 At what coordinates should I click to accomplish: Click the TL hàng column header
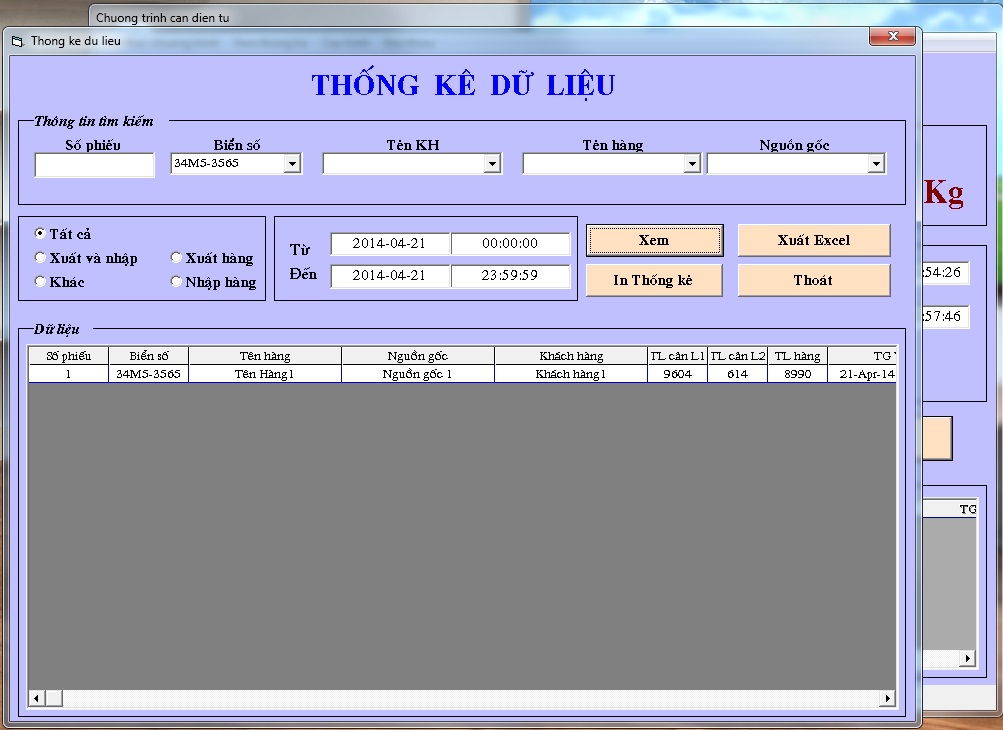tap(798, 356)
